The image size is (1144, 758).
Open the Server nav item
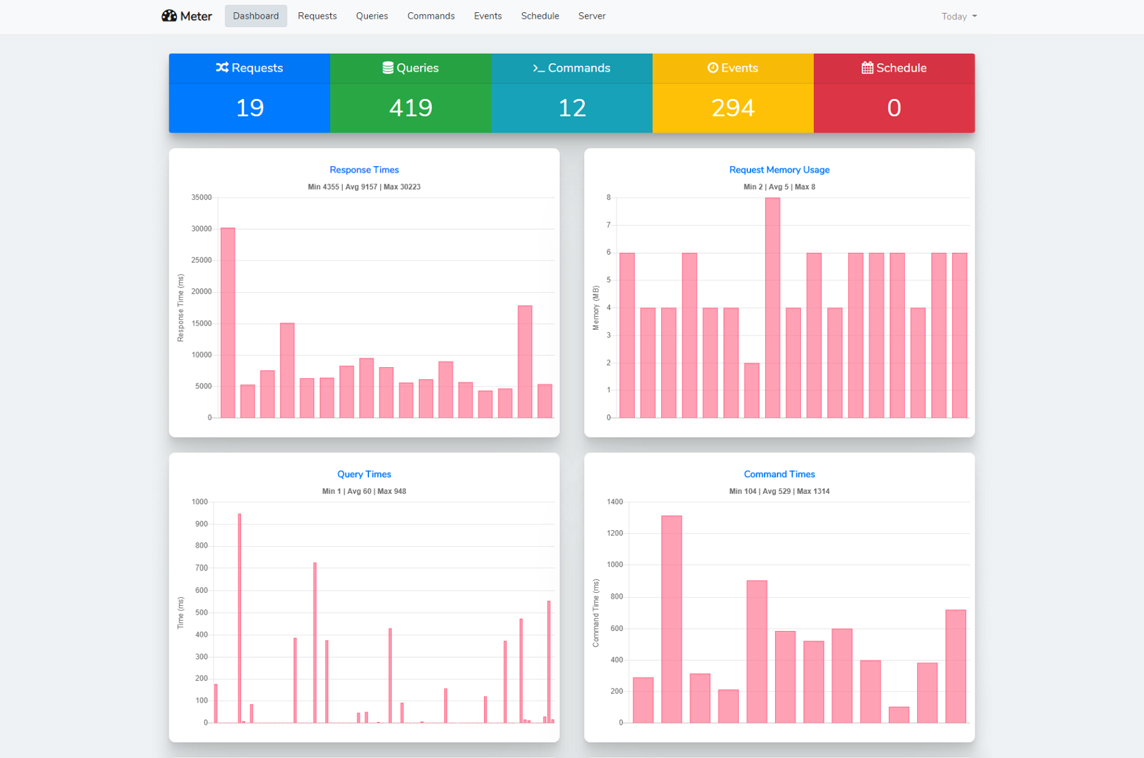(x=592, y=16)
